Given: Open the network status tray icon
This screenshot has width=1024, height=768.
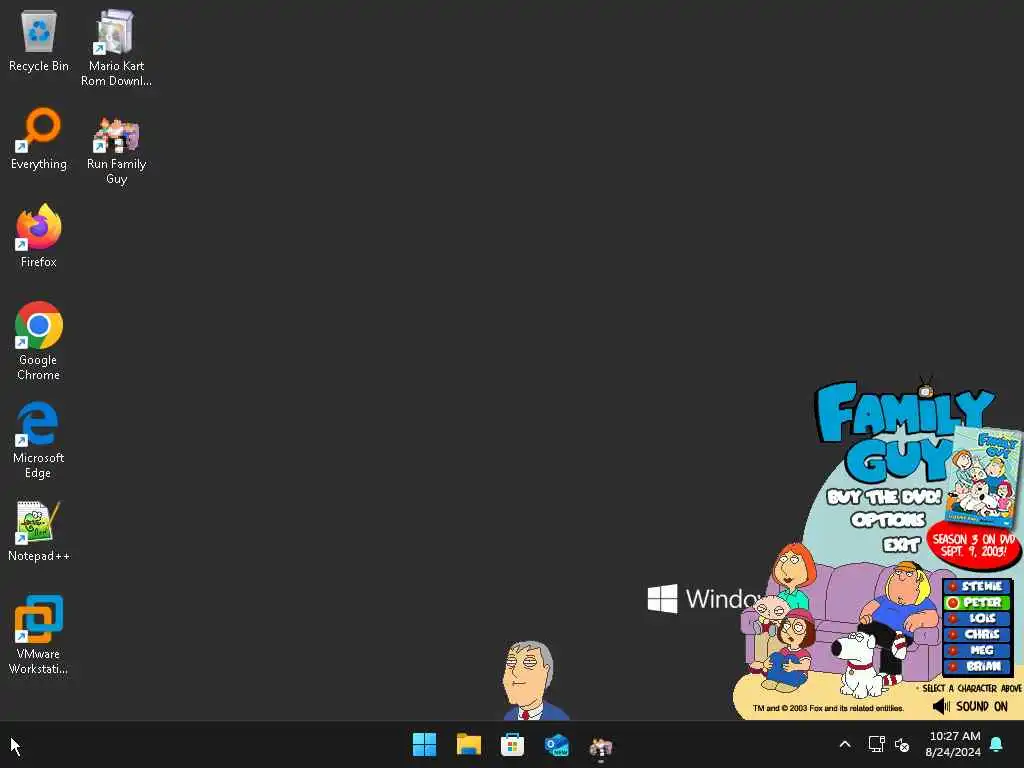Looking at the screenshot, I should point(876,744).
